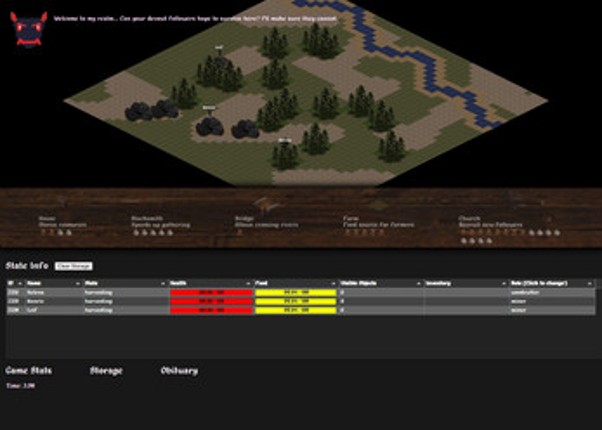602x430 pixels.
Task: Open the Game Stats tab
Action: (28, 371)
